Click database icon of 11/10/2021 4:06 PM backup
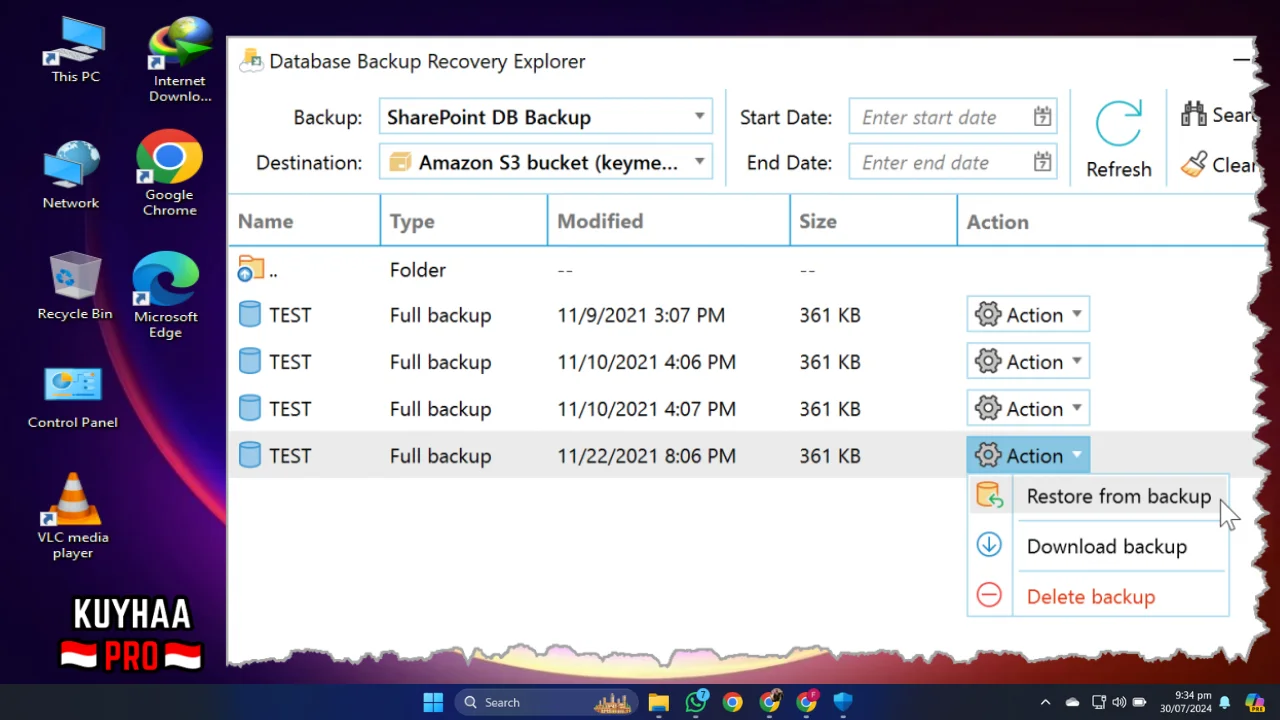Viewport: 1280px width, 720px height. click(x=250, y=361)
